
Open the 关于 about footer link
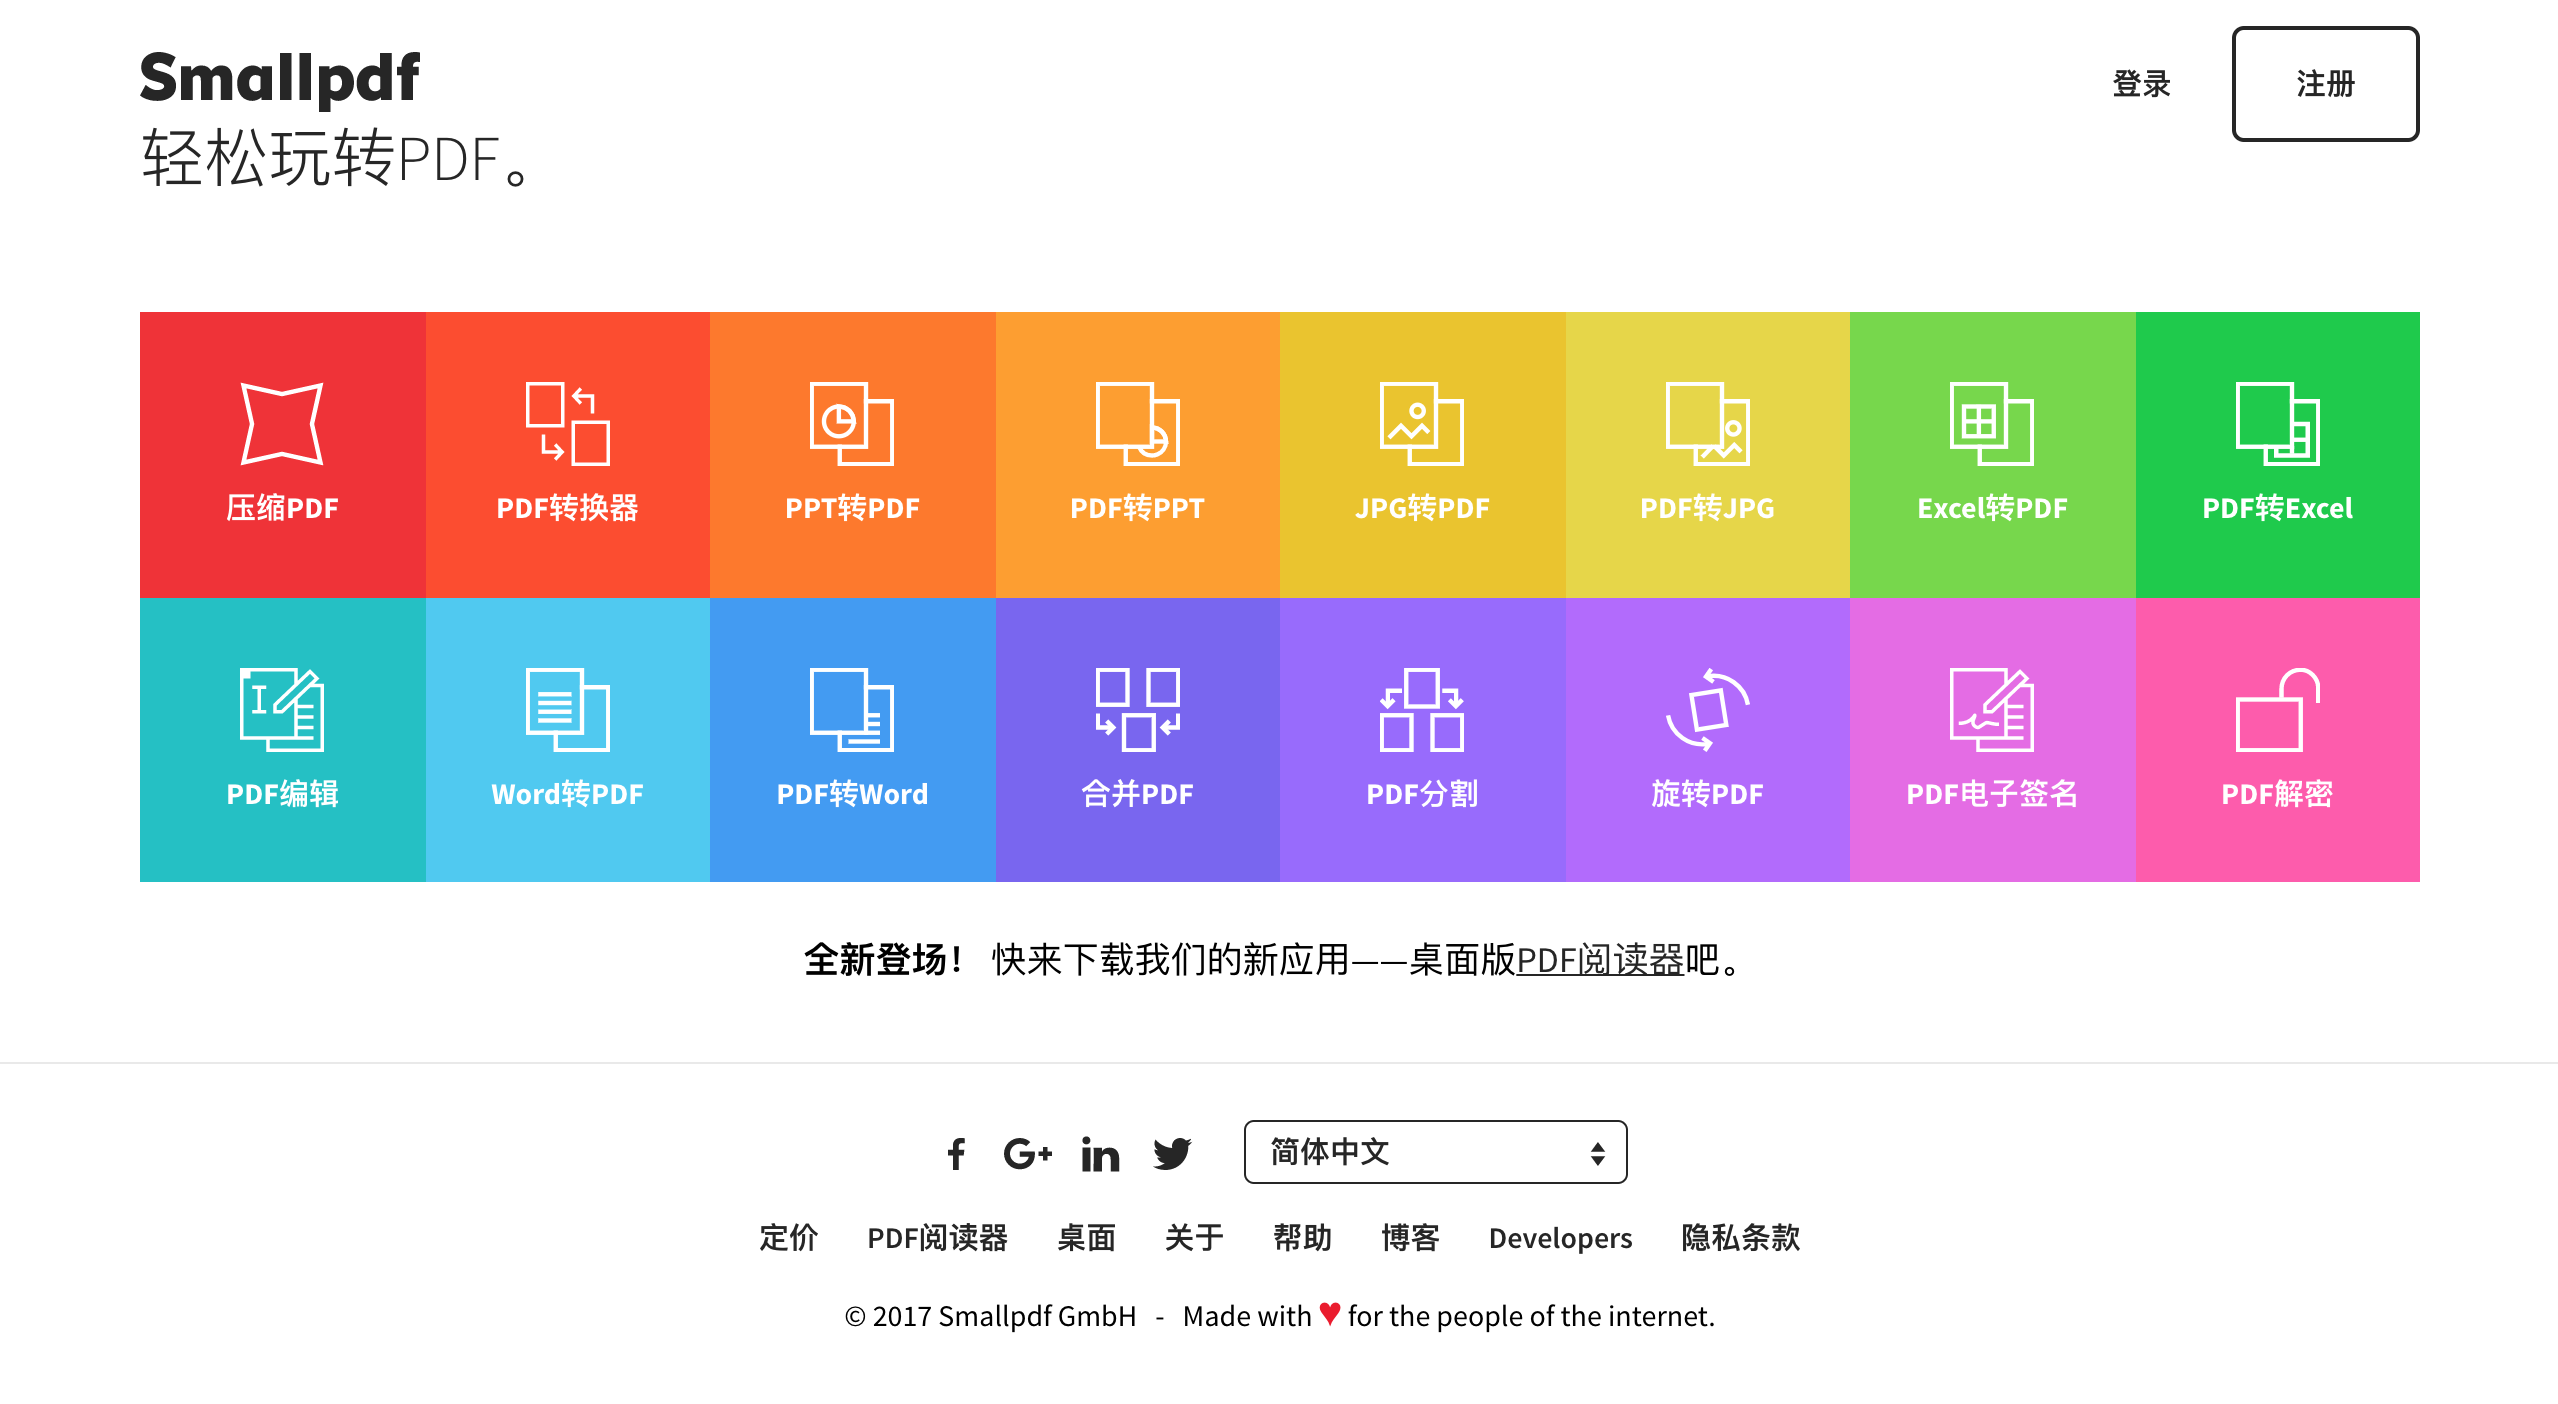pos(1194,1238)
